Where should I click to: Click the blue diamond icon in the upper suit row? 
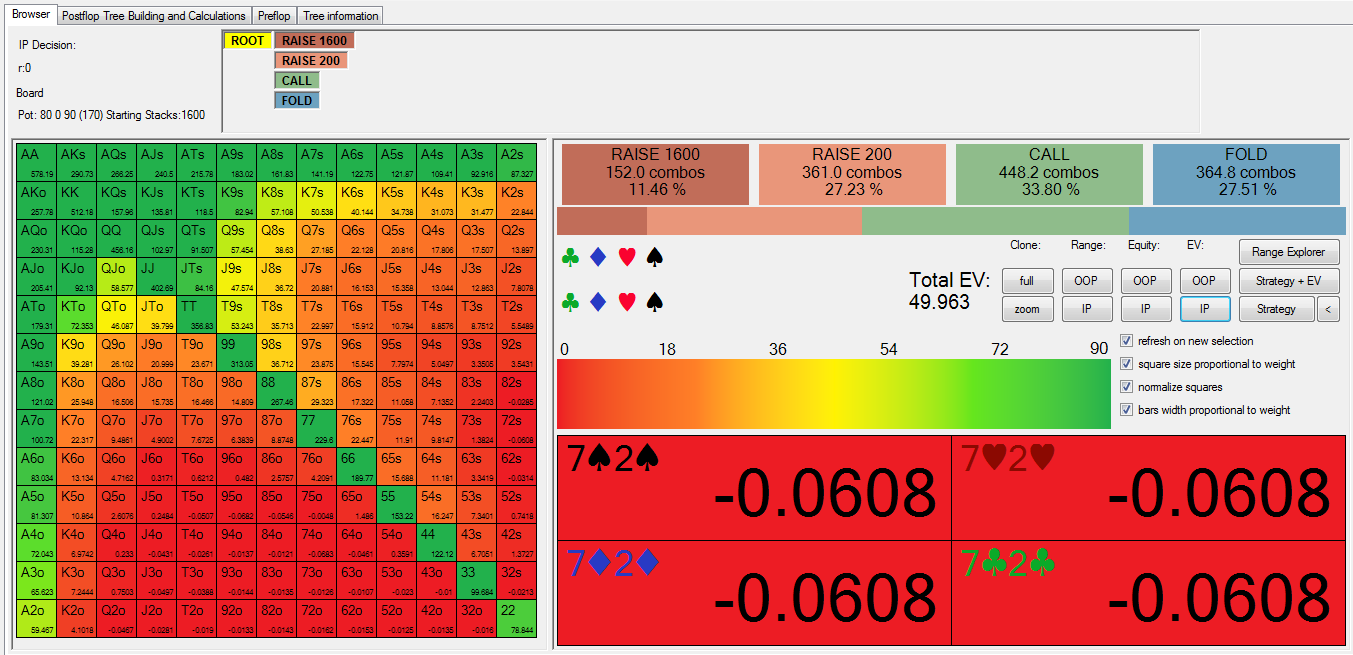click(x=598, y=258)
